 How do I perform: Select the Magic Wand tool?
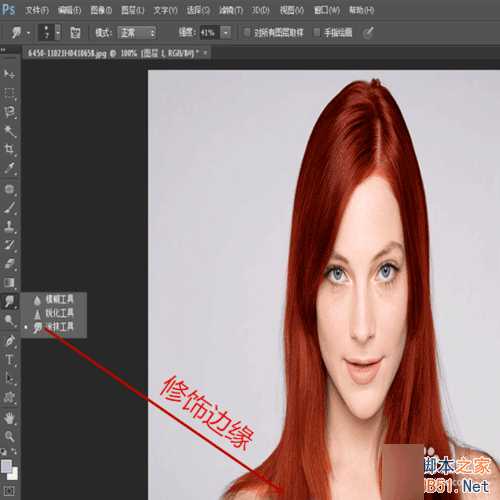pyautogui.click(x=9, y=131)
